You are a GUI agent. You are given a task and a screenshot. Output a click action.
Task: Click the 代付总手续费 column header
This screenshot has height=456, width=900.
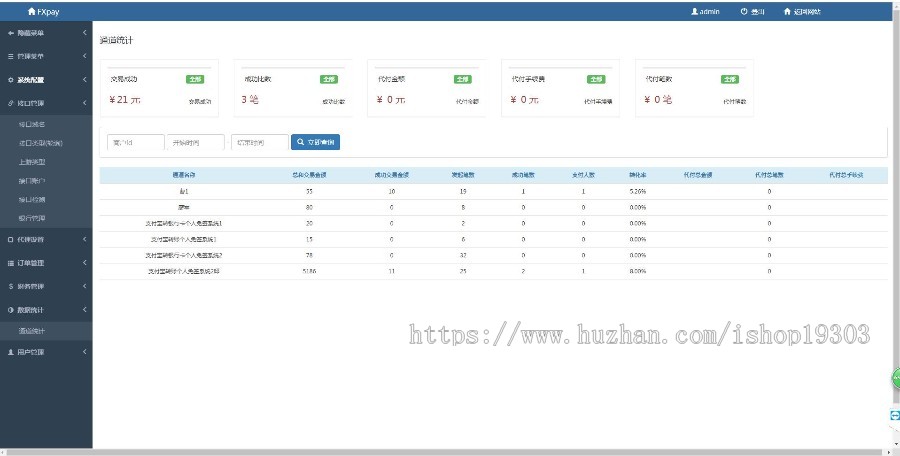click(846, 175)
